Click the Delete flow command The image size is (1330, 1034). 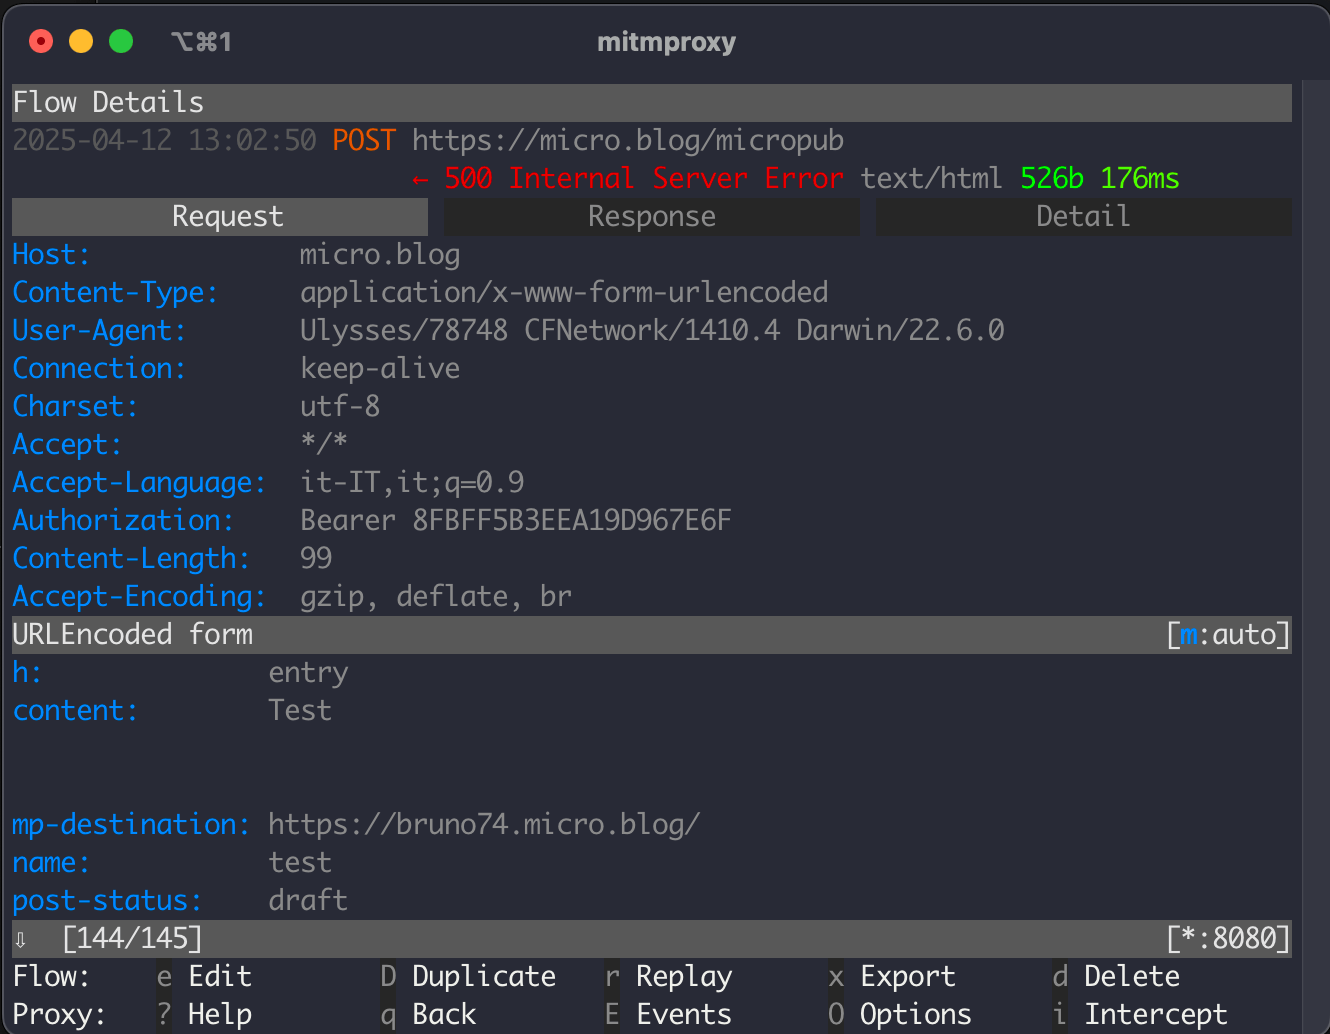pos(1116,976)
